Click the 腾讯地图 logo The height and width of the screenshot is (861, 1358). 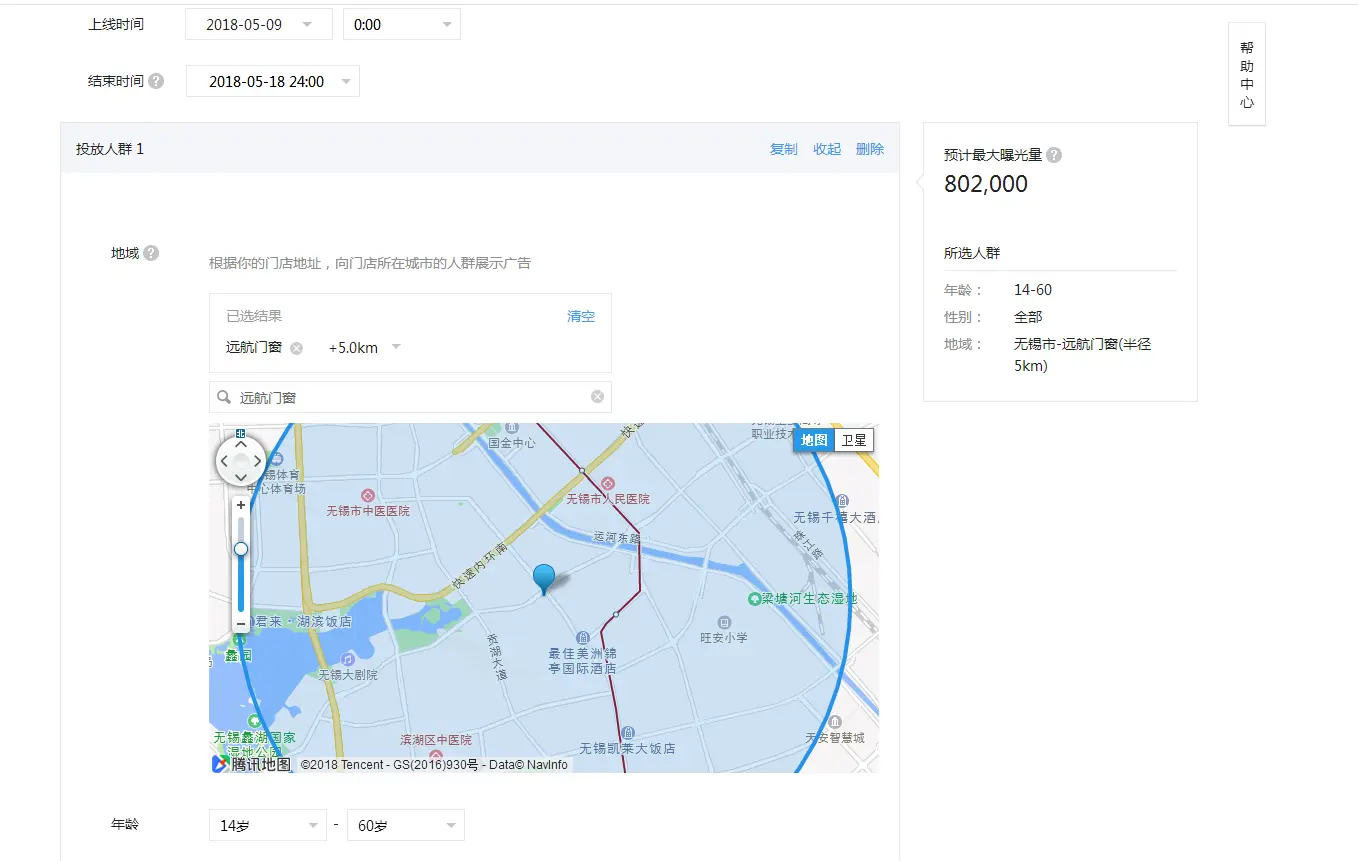[x=251, y=764]
